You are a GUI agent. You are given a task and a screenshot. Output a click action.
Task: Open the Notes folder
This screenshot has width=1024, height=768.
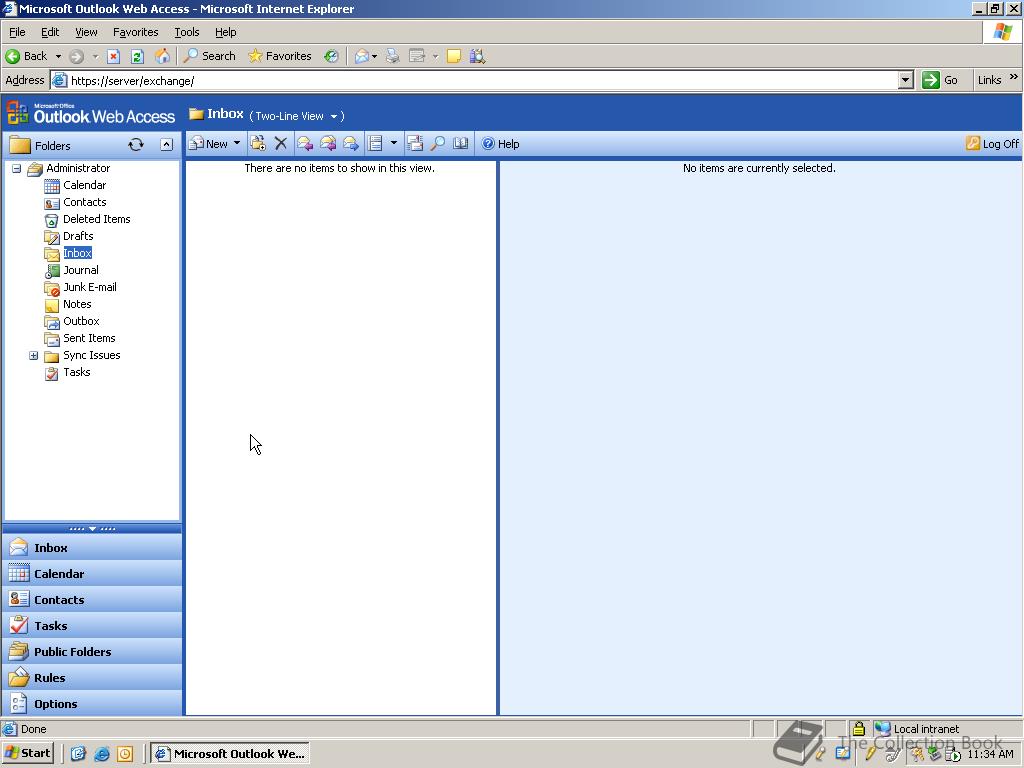[x=77, y=304]
